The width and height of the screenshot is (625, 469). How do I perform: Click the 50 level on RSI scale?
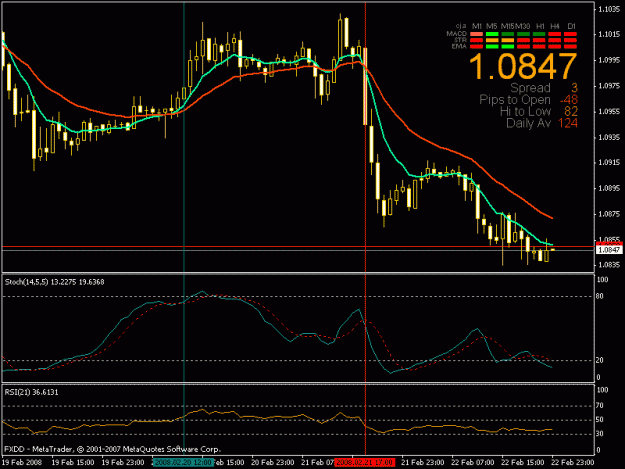(x=600, y=420)
